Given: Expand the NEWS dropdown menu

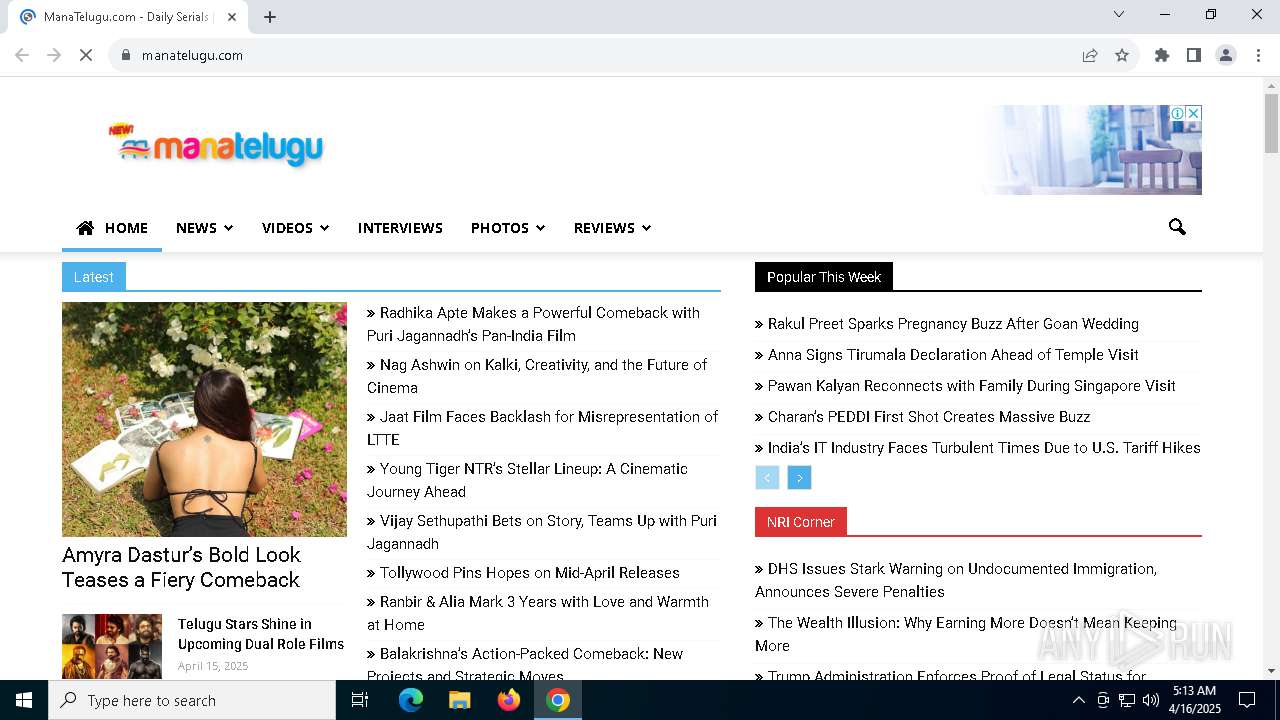Looking at the screenshot, I should (x=204, y=228).
